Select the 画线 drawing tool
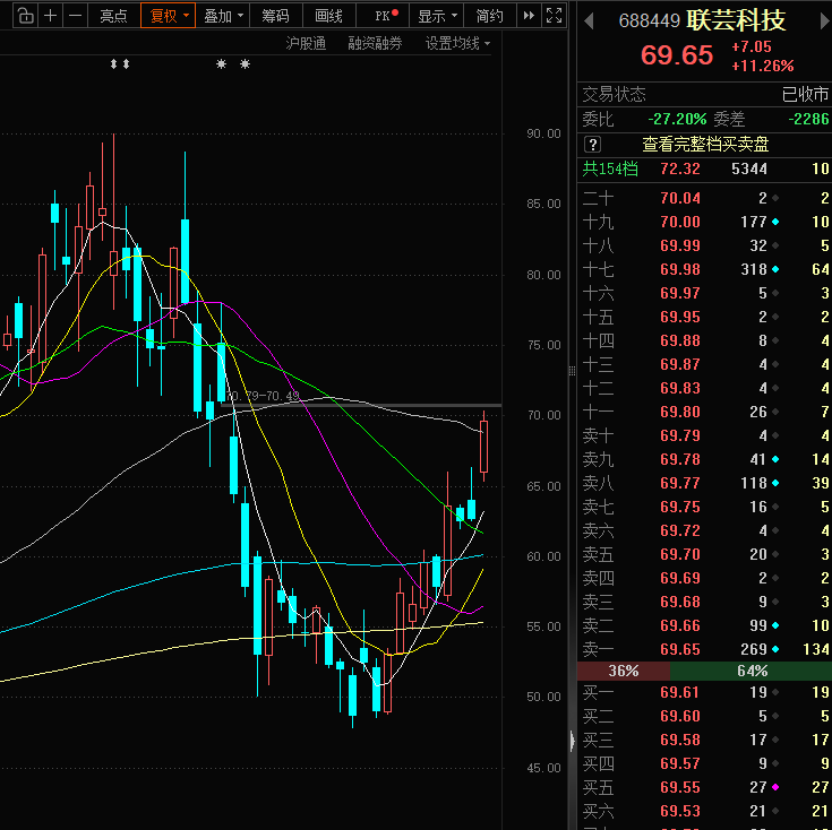Viewport: 832px width, 830px height. click(329, 16)
